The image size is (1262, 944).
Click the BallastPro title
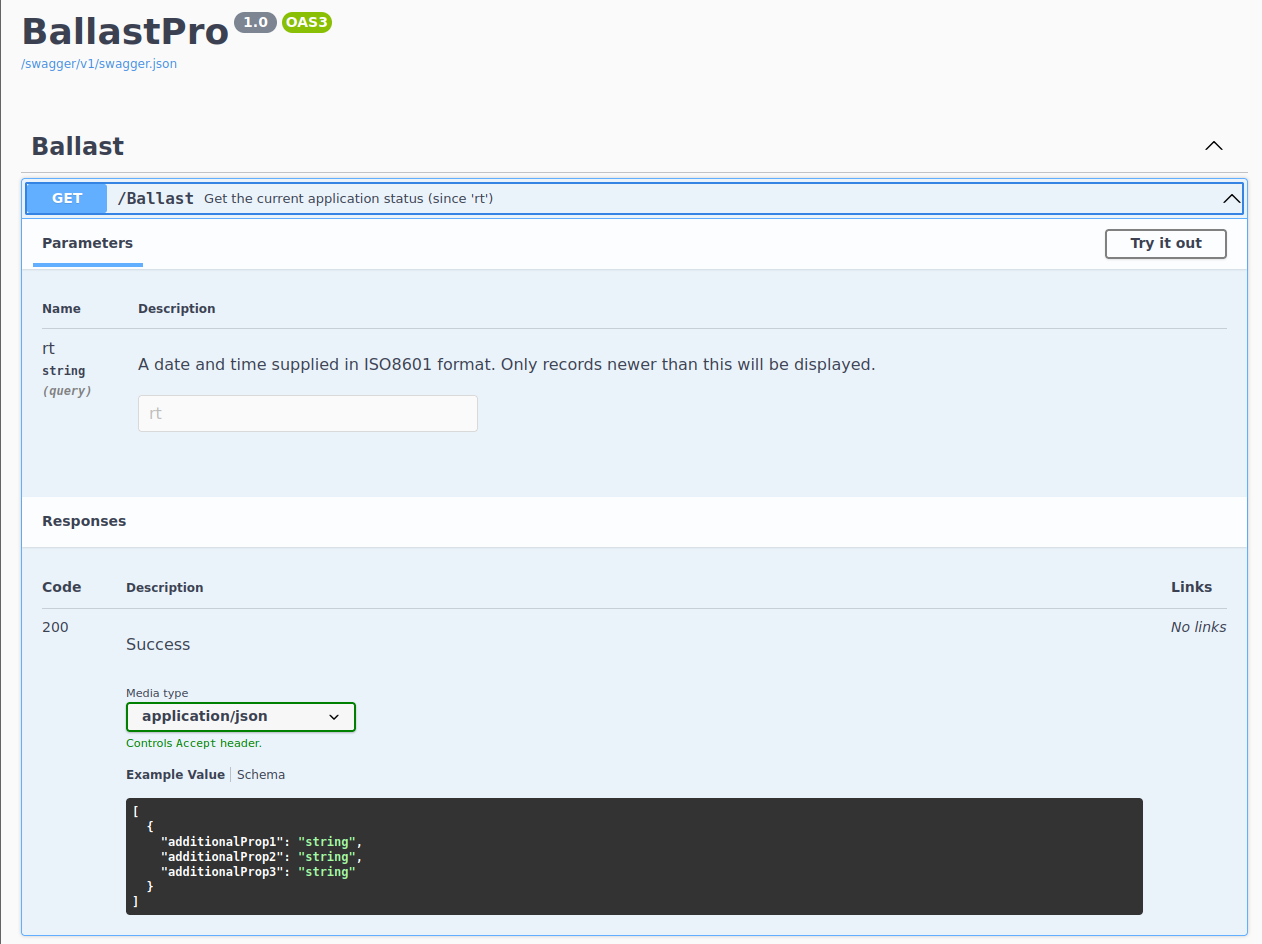(x=126, y=31)
